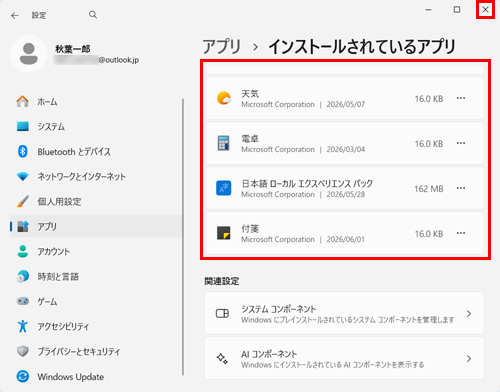Open ネットワークとインターネット settings

[x=96, y=176]
